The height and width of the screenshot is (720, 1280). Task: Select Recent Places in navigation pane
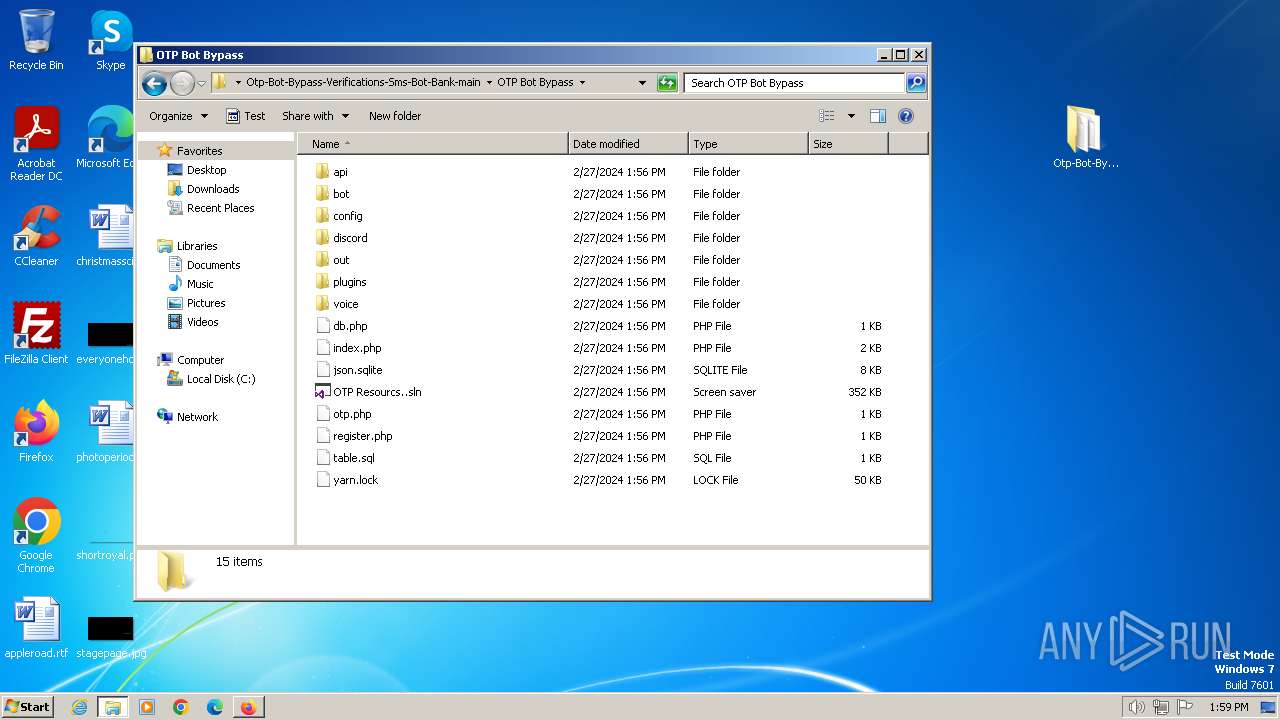(x=220, y=208)
